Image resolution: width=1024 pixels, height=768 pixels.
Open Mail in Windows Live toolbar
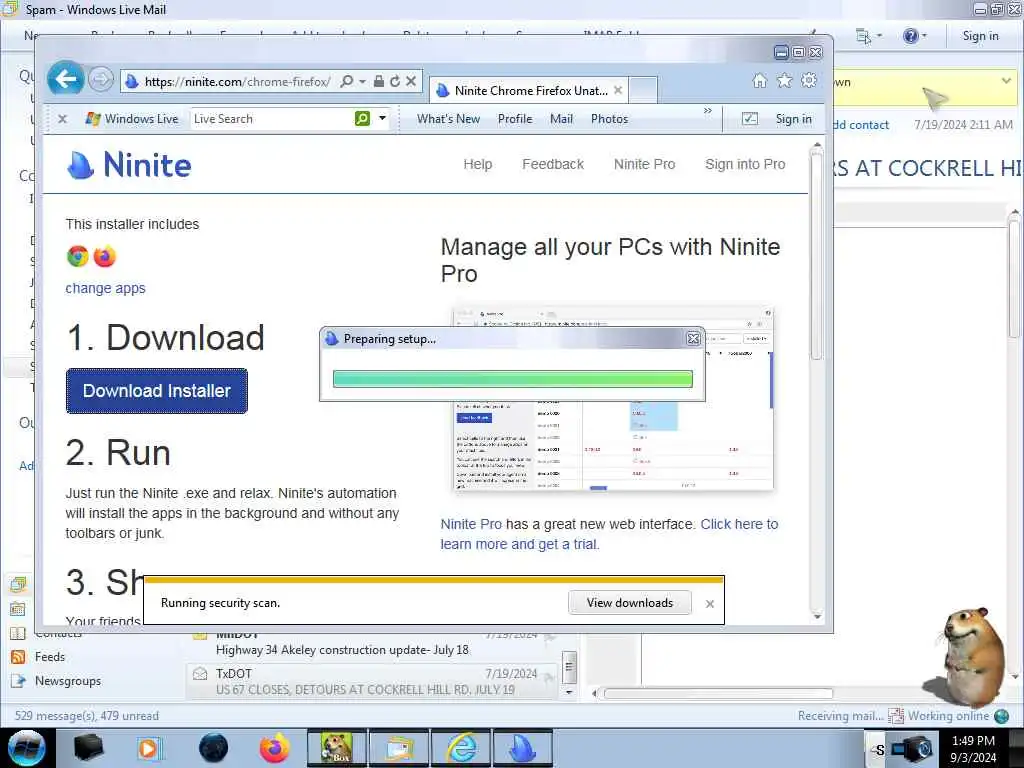point(561,119)
